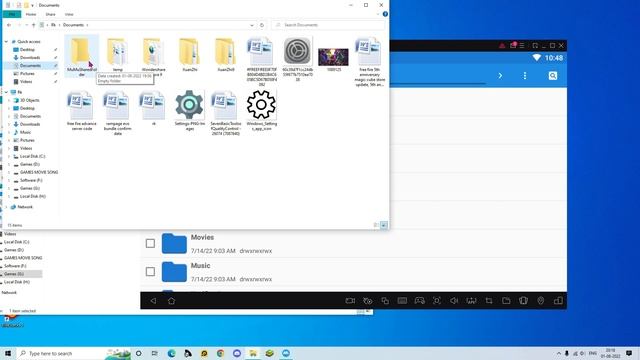640x360 pixels.
Task: Tick the Movies folder checkbox in emulator
Action: pyautogui.click(x=150, y=243)
